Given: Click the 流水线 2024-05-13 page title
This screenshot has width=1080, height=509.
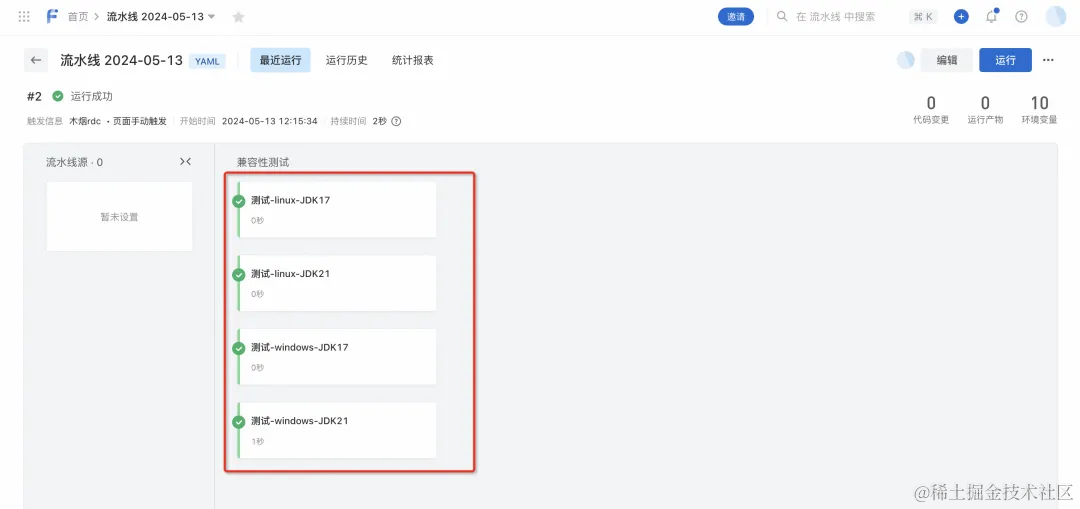Looking at the screenshot, I should [121, 60].
